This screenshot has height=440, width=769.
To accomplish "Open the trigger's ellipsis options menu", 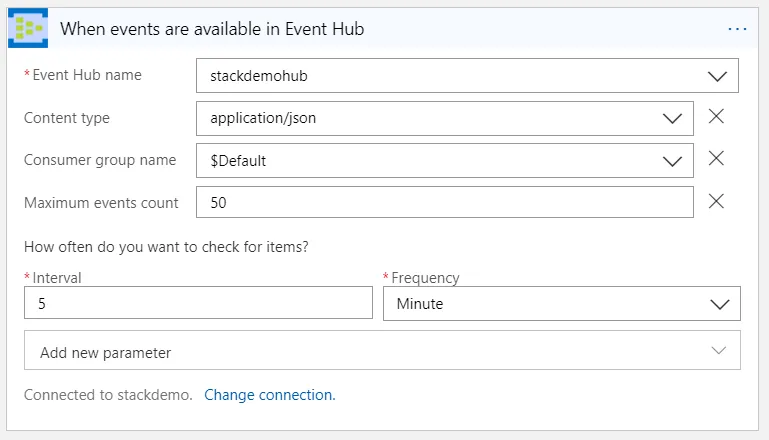I will coord(737,29).
